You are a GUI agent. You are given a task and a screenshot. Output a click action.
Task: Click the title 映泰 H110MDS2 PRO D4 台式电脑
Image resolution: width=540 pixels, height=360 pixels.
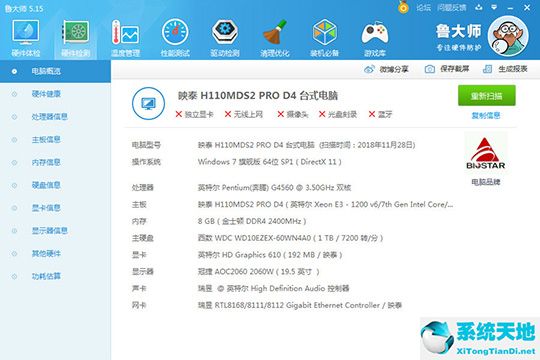(258, 95)
